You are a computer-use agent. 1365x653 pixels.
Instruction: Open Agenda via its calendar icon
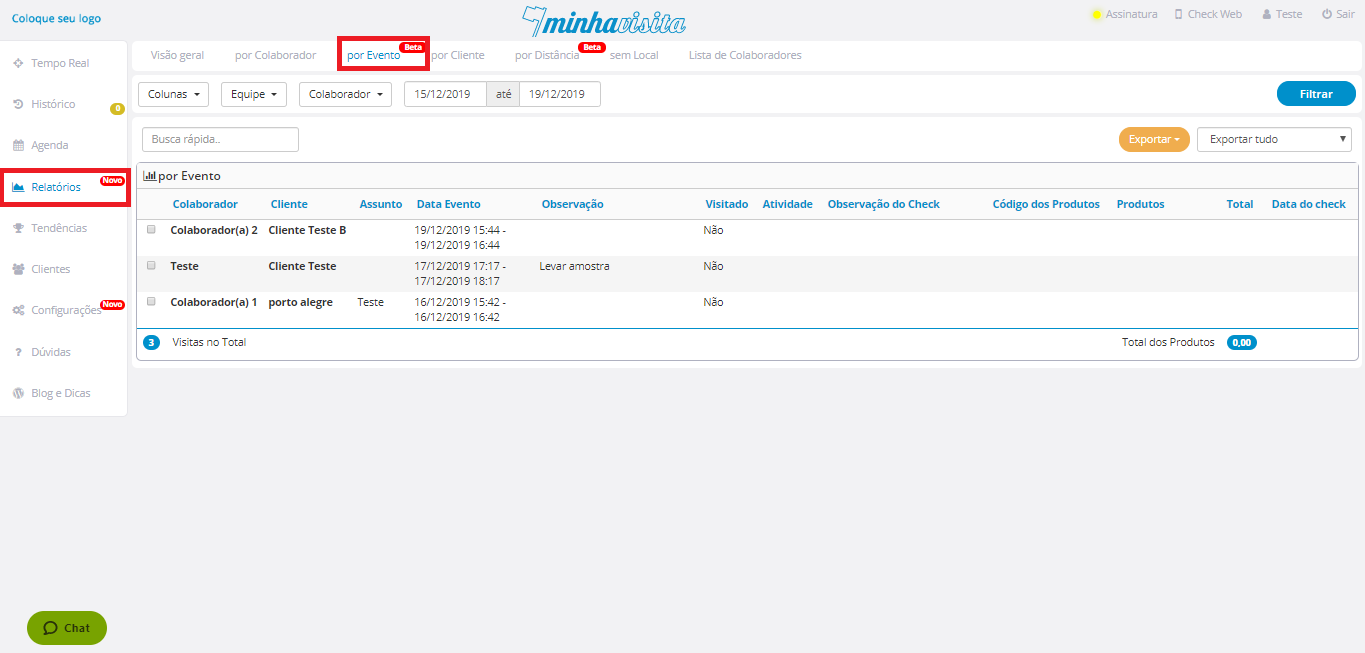pyautogui.click(x=18, y=145)
